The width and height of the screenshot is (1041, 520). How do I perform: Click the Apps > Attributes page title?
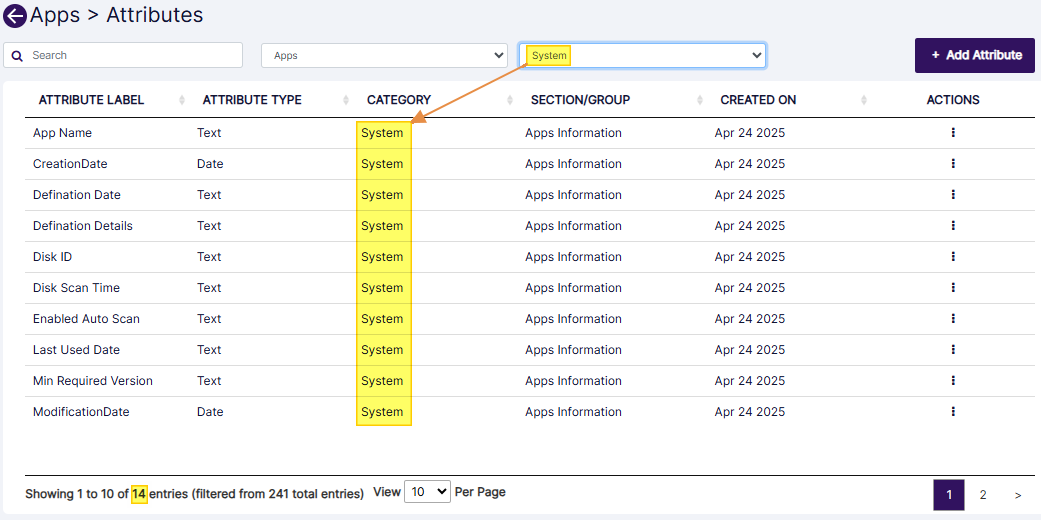(117, 15)
